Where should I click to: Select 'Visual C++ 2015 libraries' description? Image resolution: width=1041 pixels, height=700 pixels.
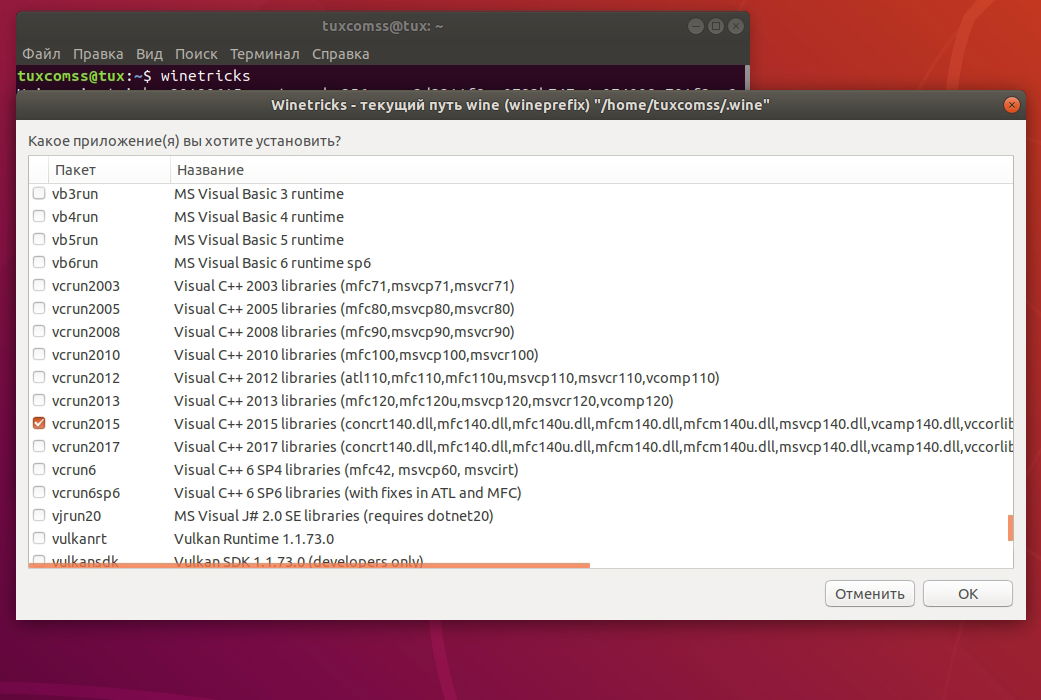coord(593,424)
